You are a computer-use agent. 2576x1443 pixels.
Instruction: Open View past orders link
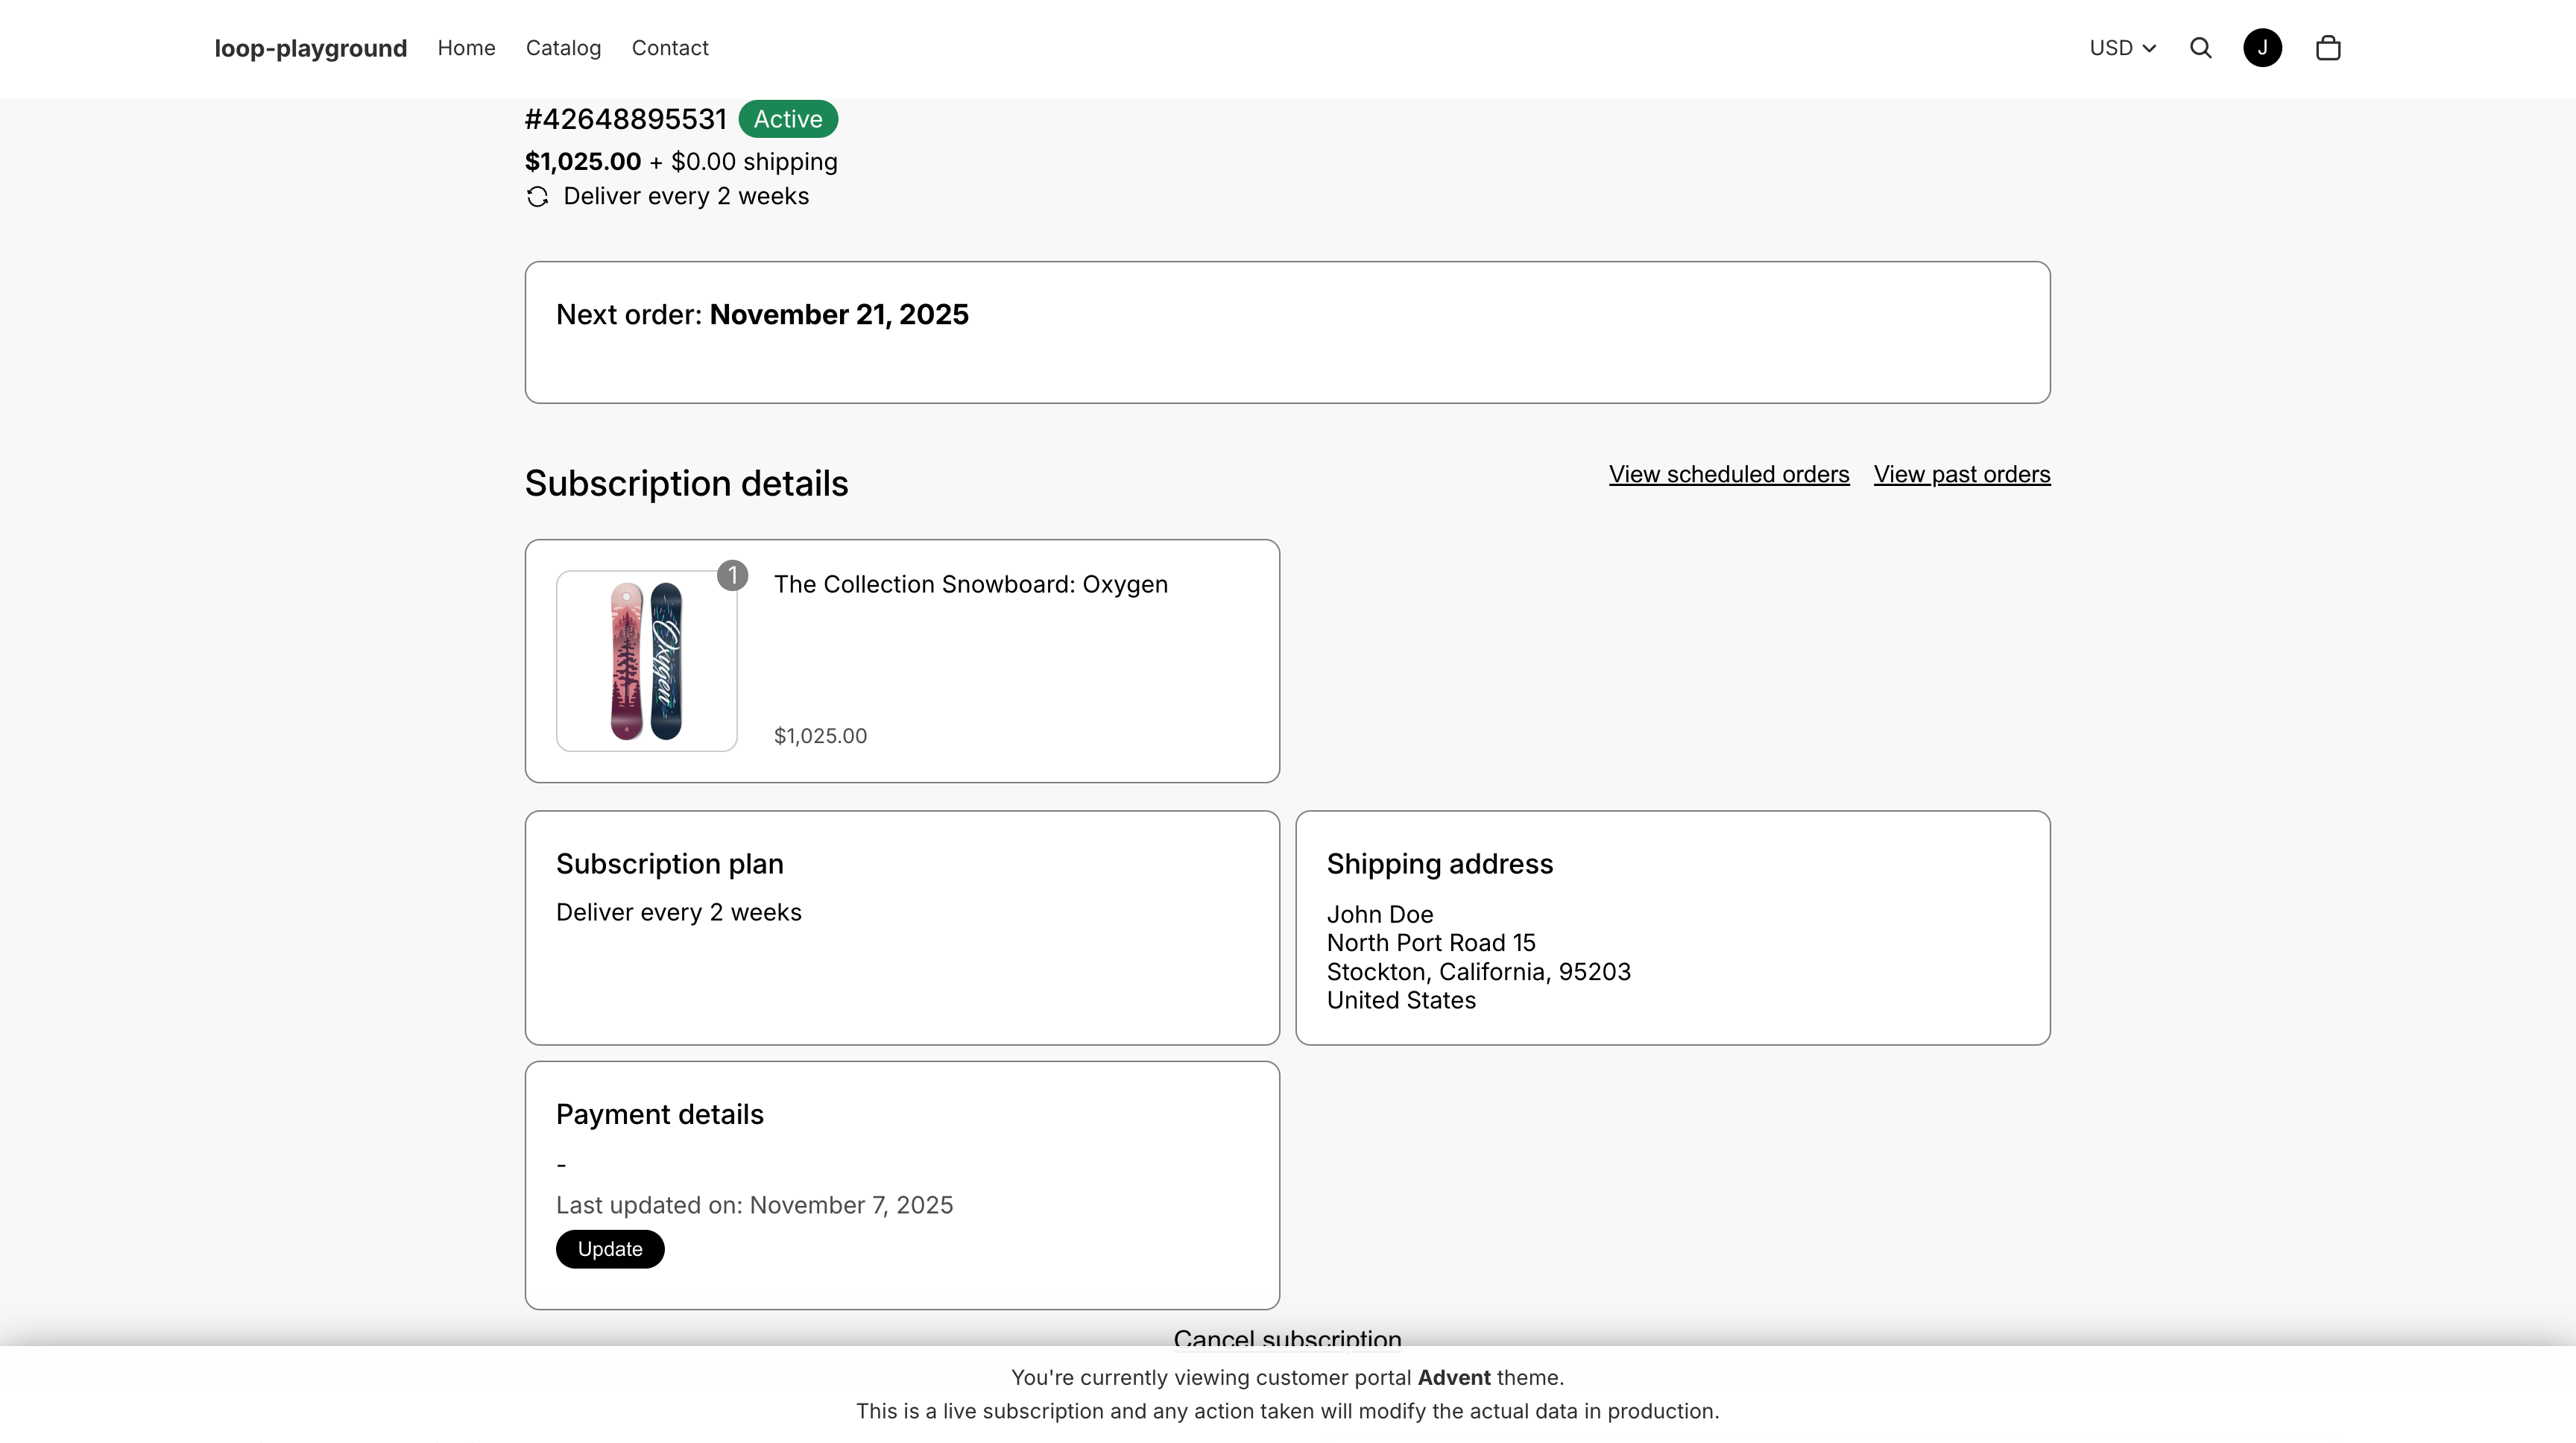[x=1961, y=474]
